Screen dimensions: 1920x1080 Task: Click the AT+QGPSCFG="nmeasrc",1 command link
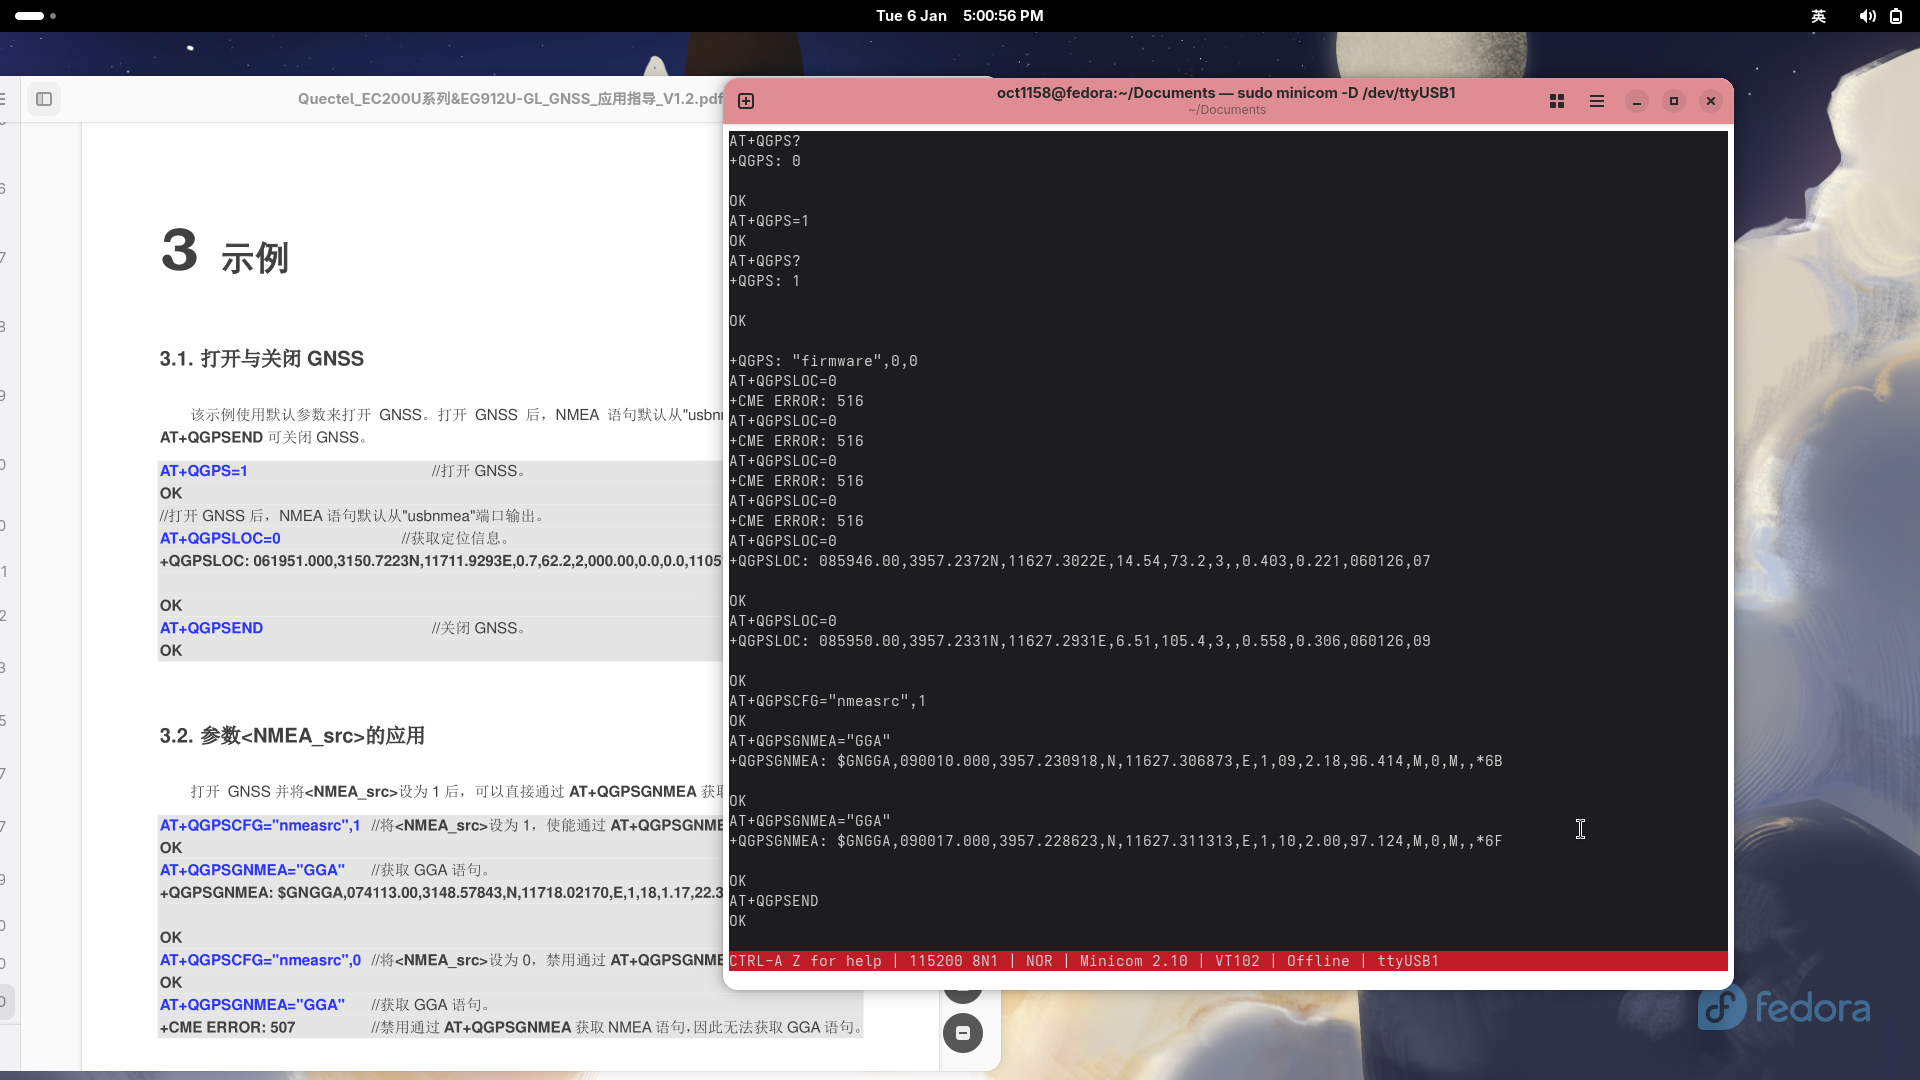[x=260, y=825]
